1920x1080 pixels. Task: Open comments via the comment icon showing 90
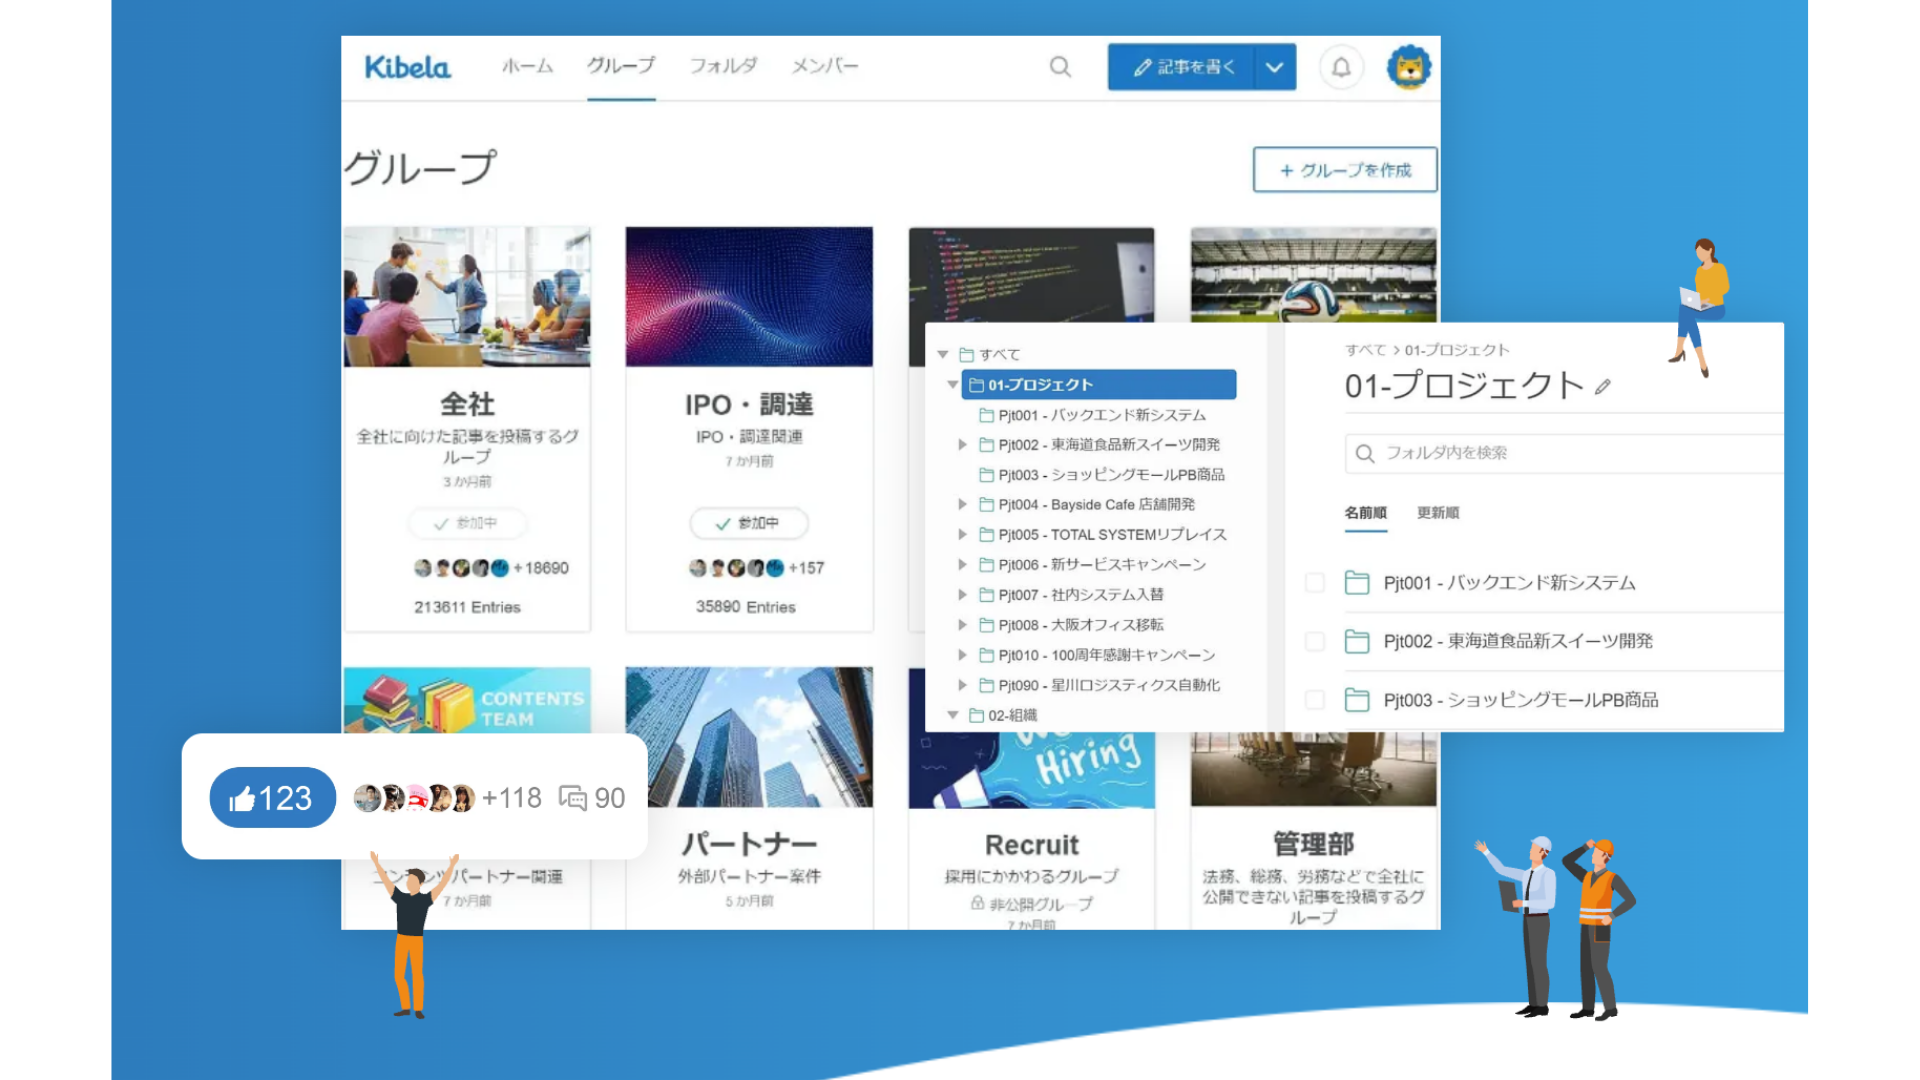[573, 797]
